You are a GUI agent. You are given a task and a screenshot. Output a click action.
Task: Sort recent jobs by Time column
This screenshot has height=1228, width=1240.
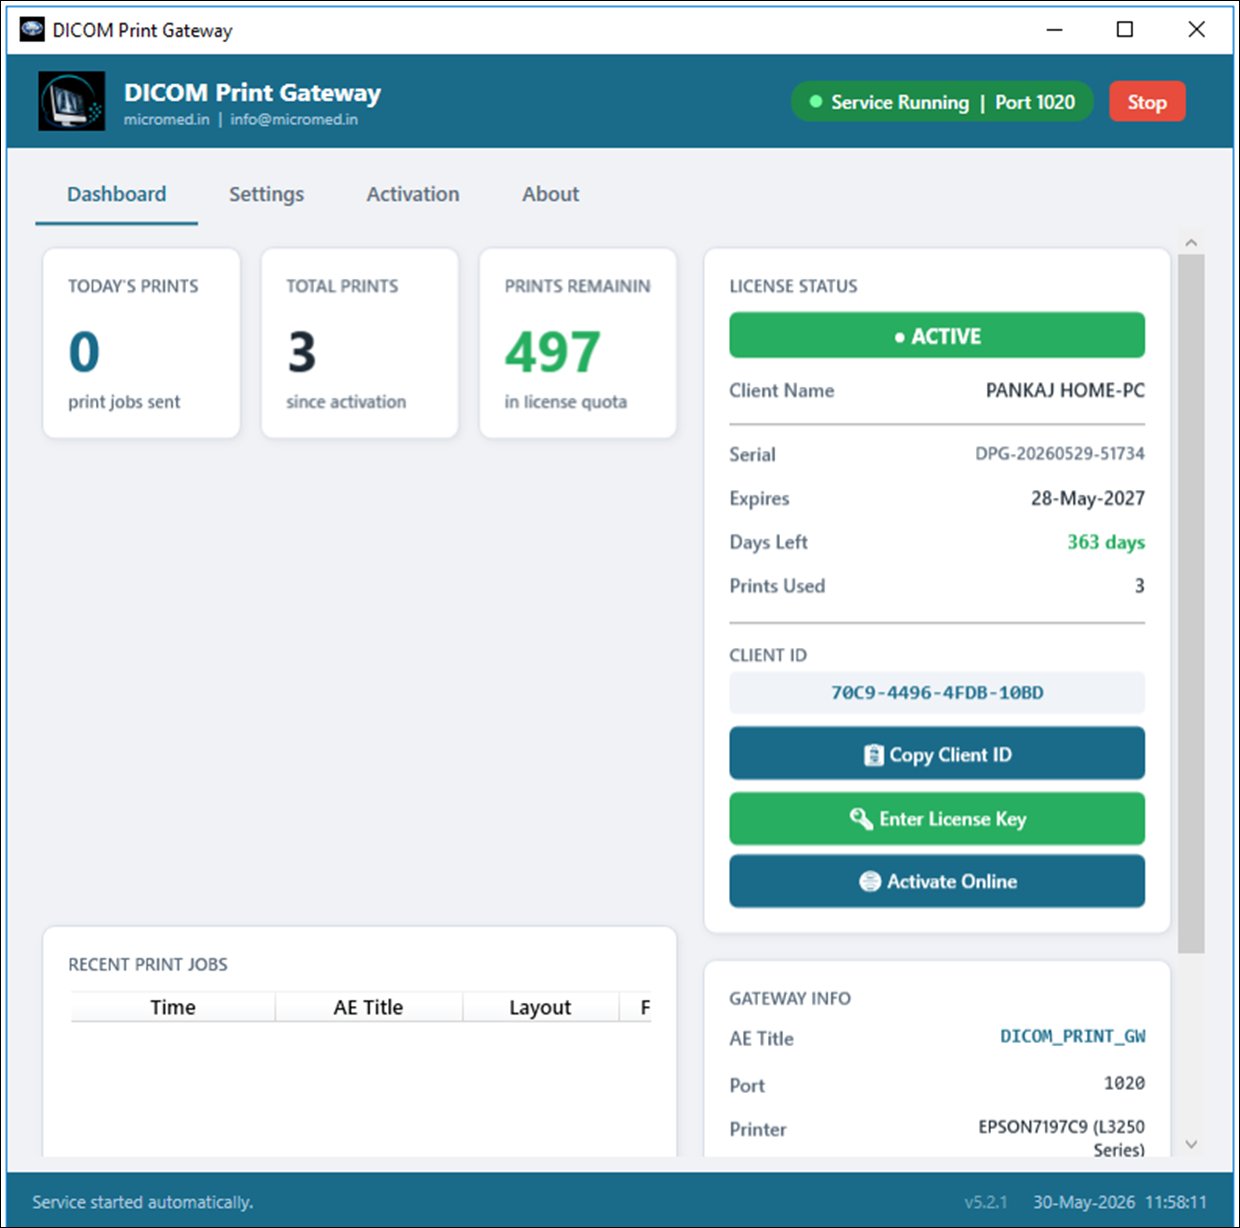coord(173,1007)
